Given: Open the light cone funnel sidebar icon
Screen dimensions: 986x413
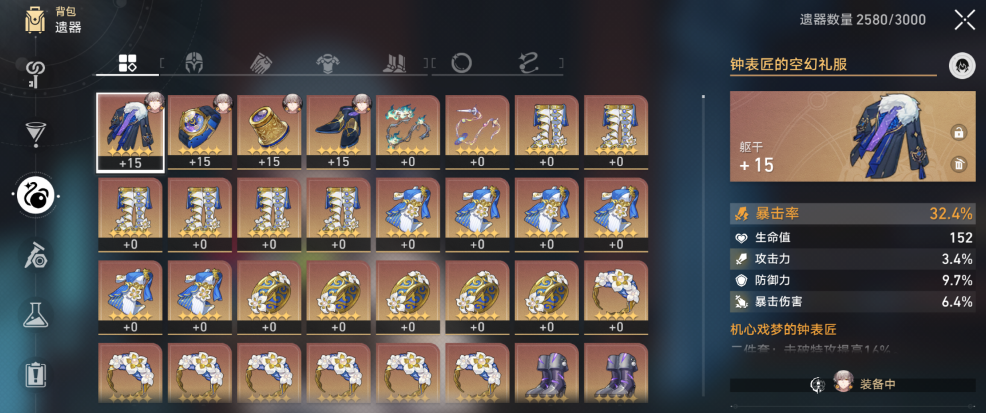Looking at the screenshot, I should point(35,131).
